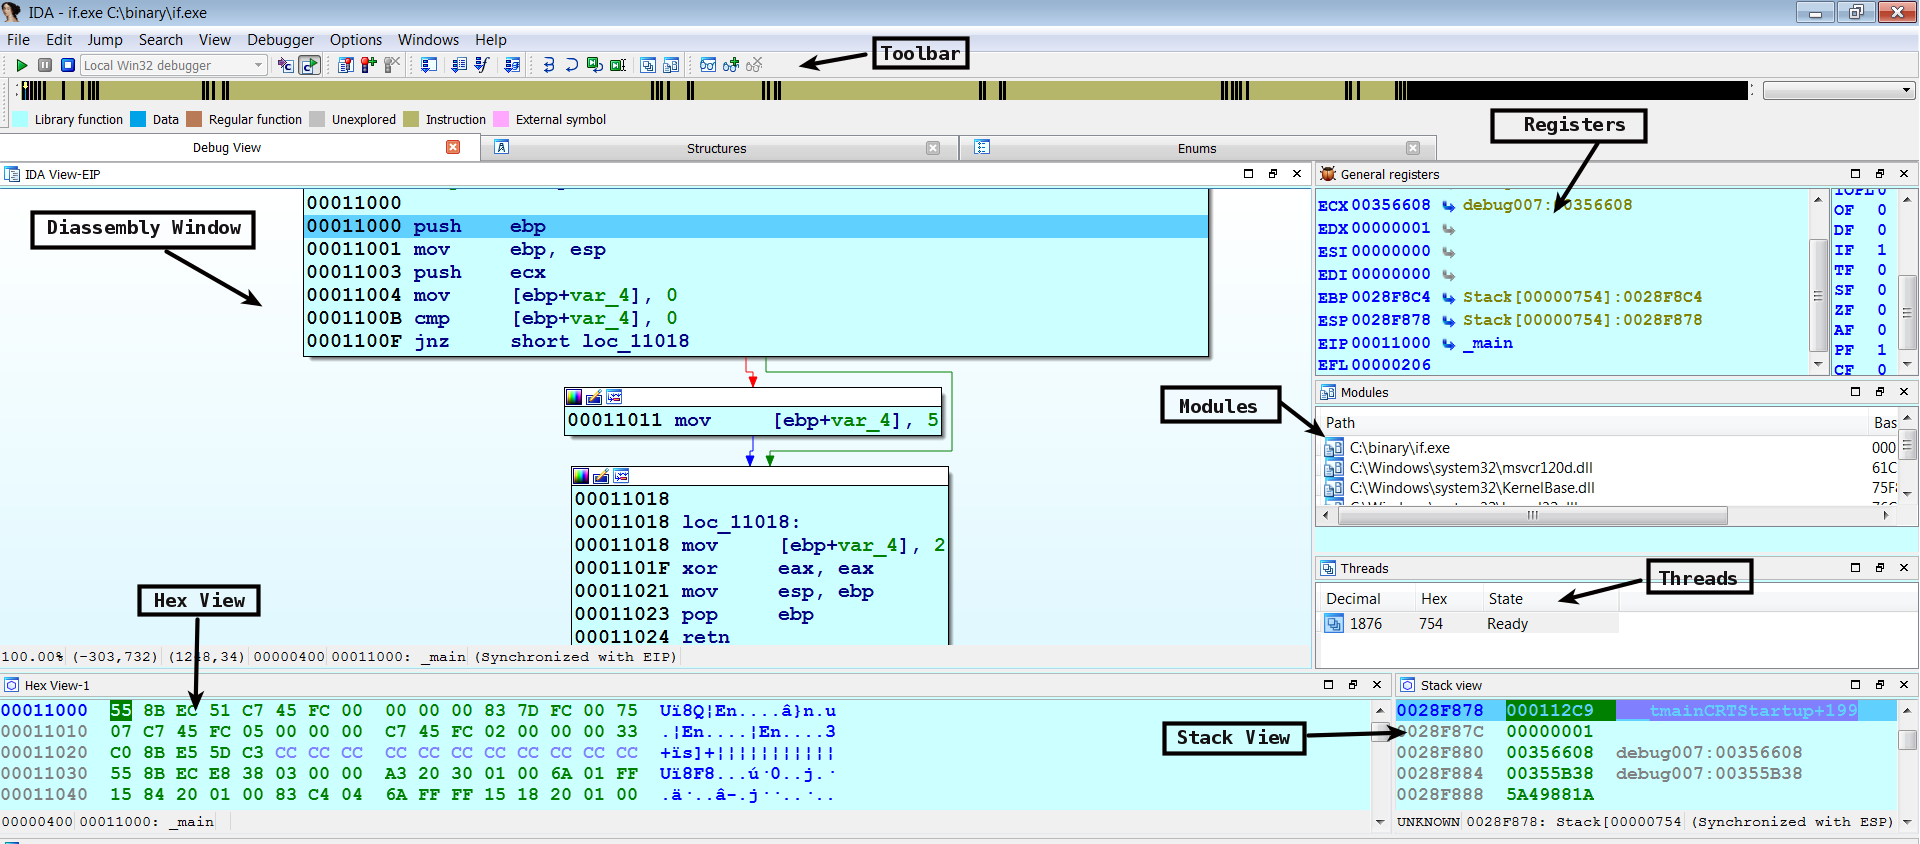Click the add watch icon with glasses and plus
The image size is (1920, 844).
[731, 65]
